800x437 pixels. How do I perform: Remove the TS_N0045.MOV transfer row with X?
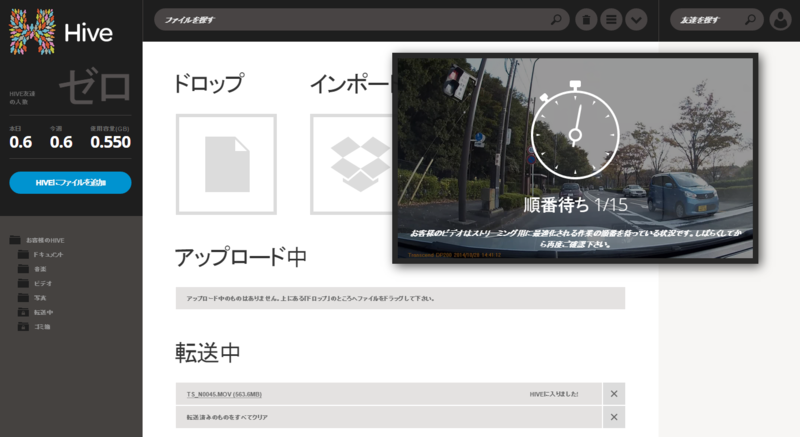[x=614, y=394]
